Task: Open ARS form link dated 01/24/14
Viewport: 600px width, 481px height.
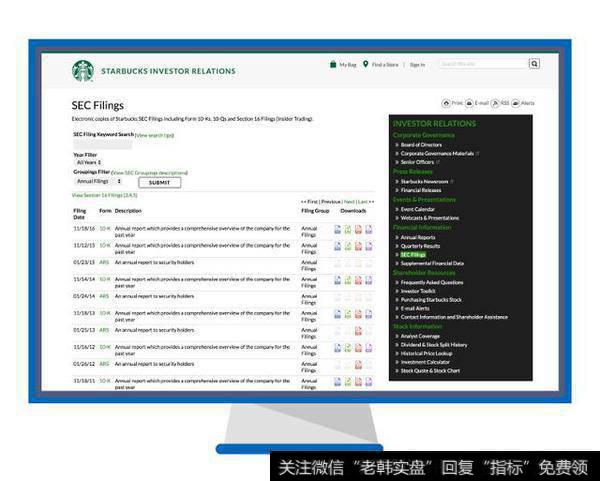Action: (x=104, y=296)
